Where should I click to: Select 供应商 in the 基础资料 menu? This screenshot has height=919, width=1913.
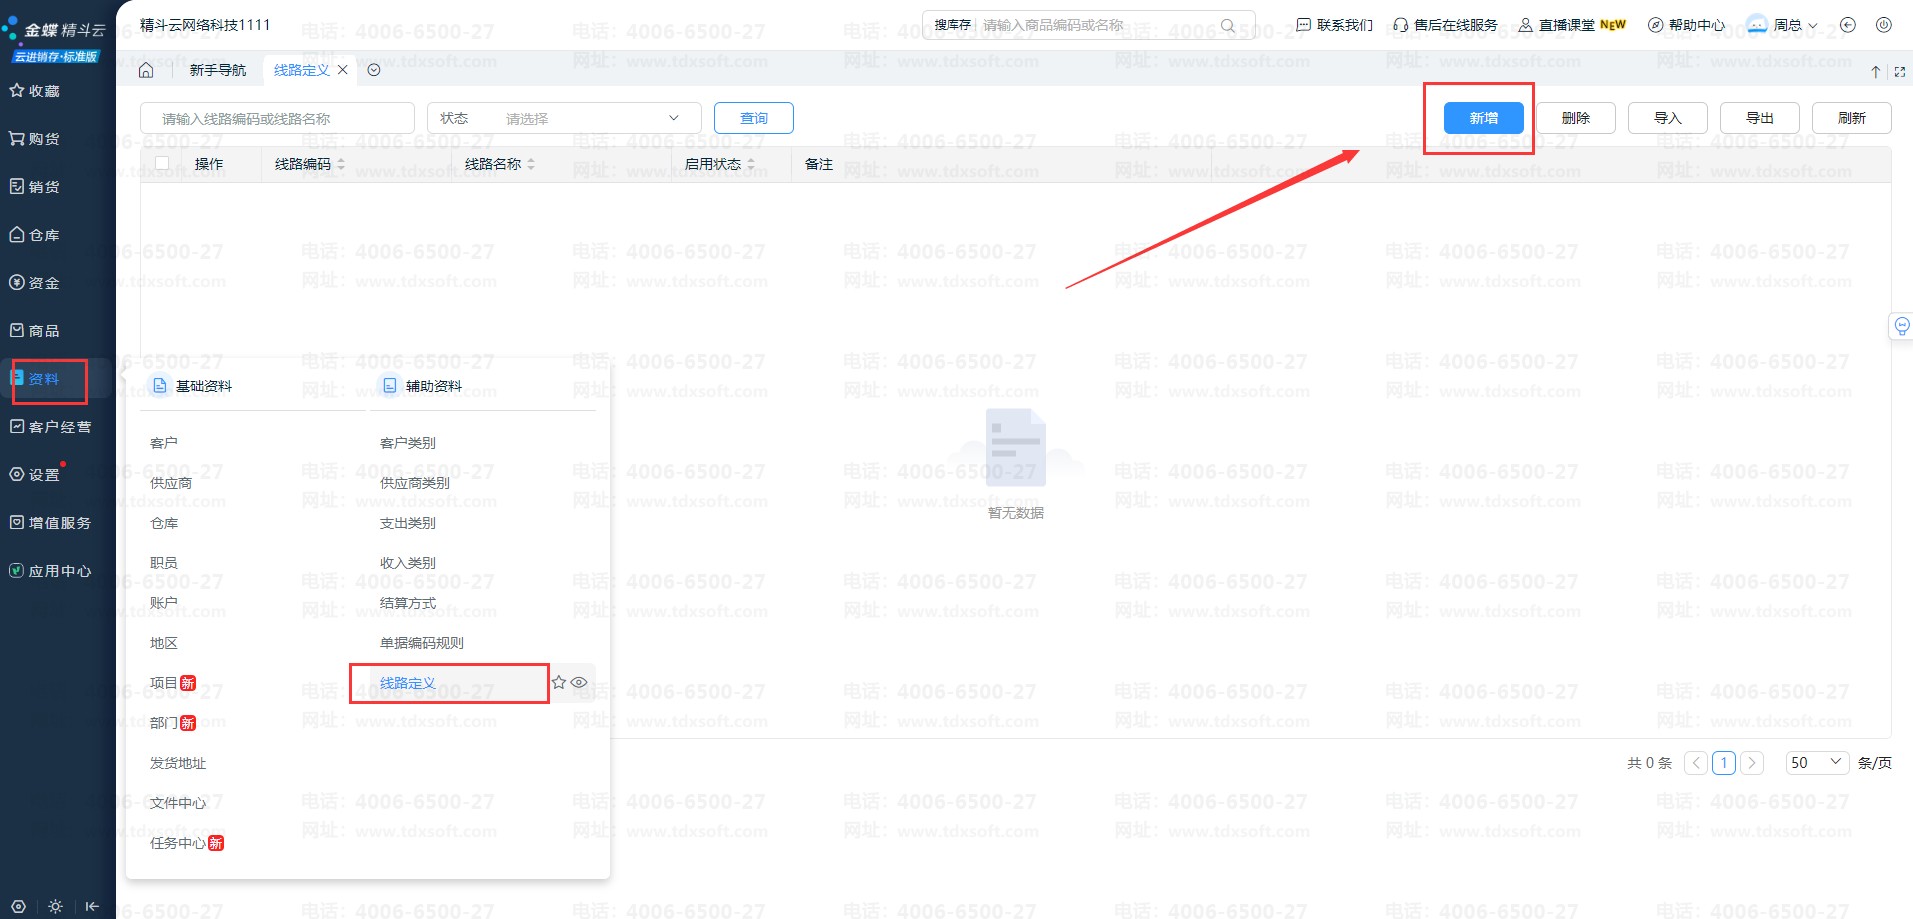pos(171,483)
